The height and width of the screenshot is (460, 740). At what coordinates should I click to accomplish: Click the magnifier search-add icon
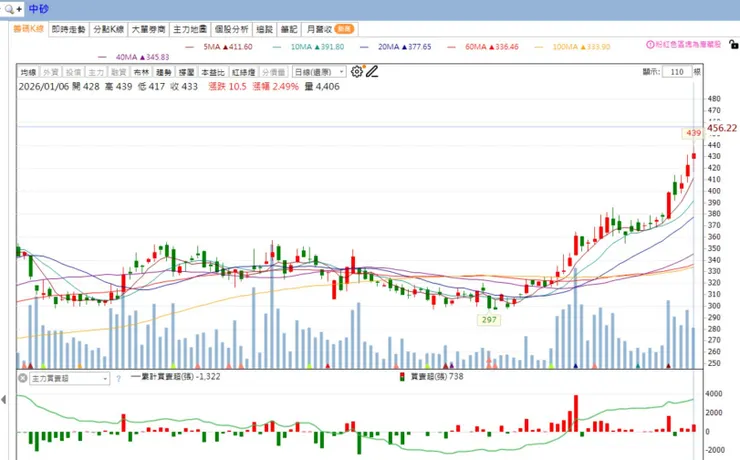[x=13, y=9]
